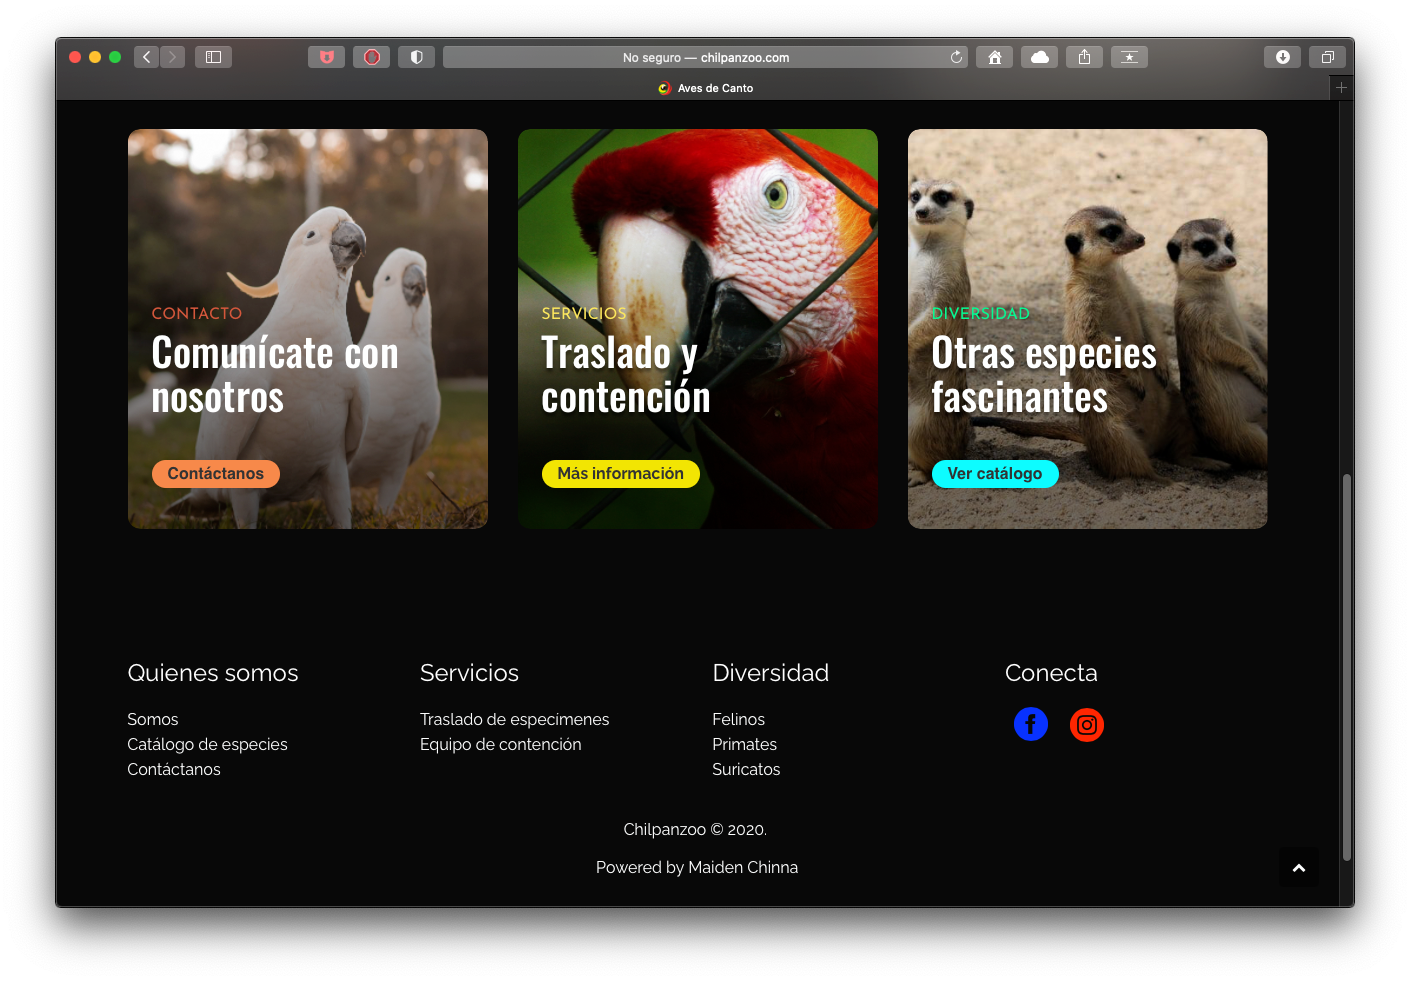The image size is (1410, 981).
Task: Open the Facebook icon under Conecta
Action: coord(1031,724)
